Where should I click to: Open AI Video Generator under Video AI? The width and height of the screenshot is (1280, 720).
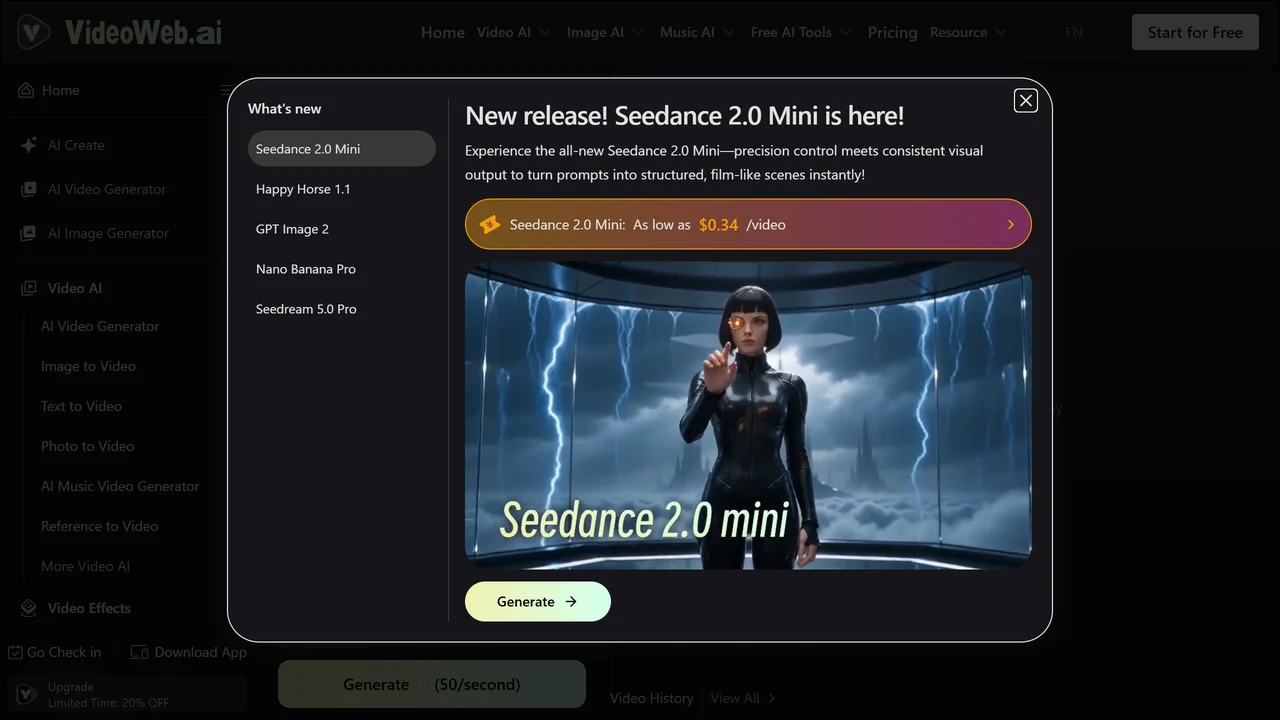(100, 326)
